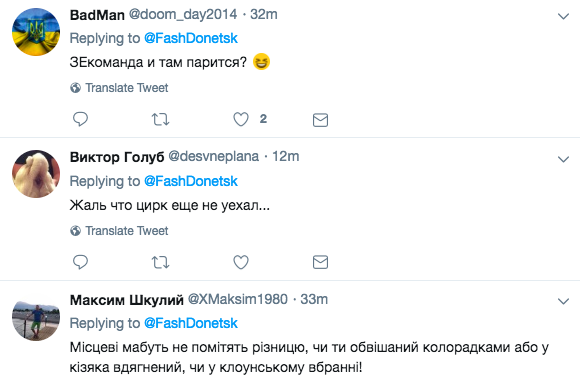Open dropdown chevron on Максим Шкулий's tweet
580x380 pixels.
pos(563,301)
